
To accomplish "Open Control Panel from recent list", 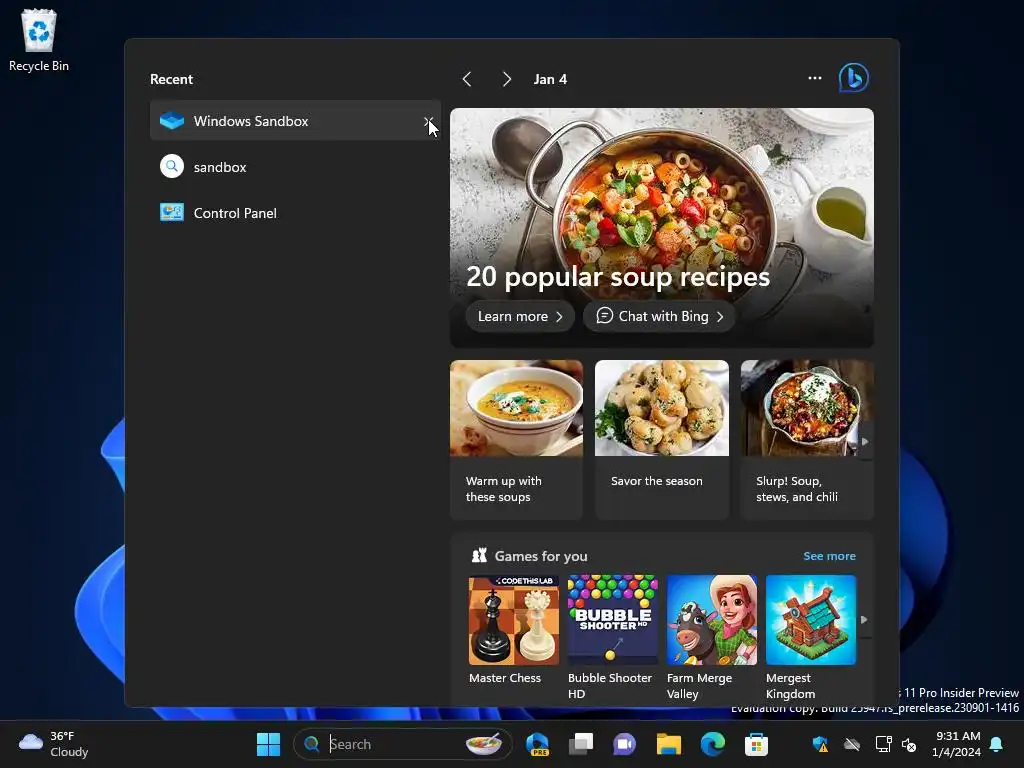I will [x=295, y=213].
